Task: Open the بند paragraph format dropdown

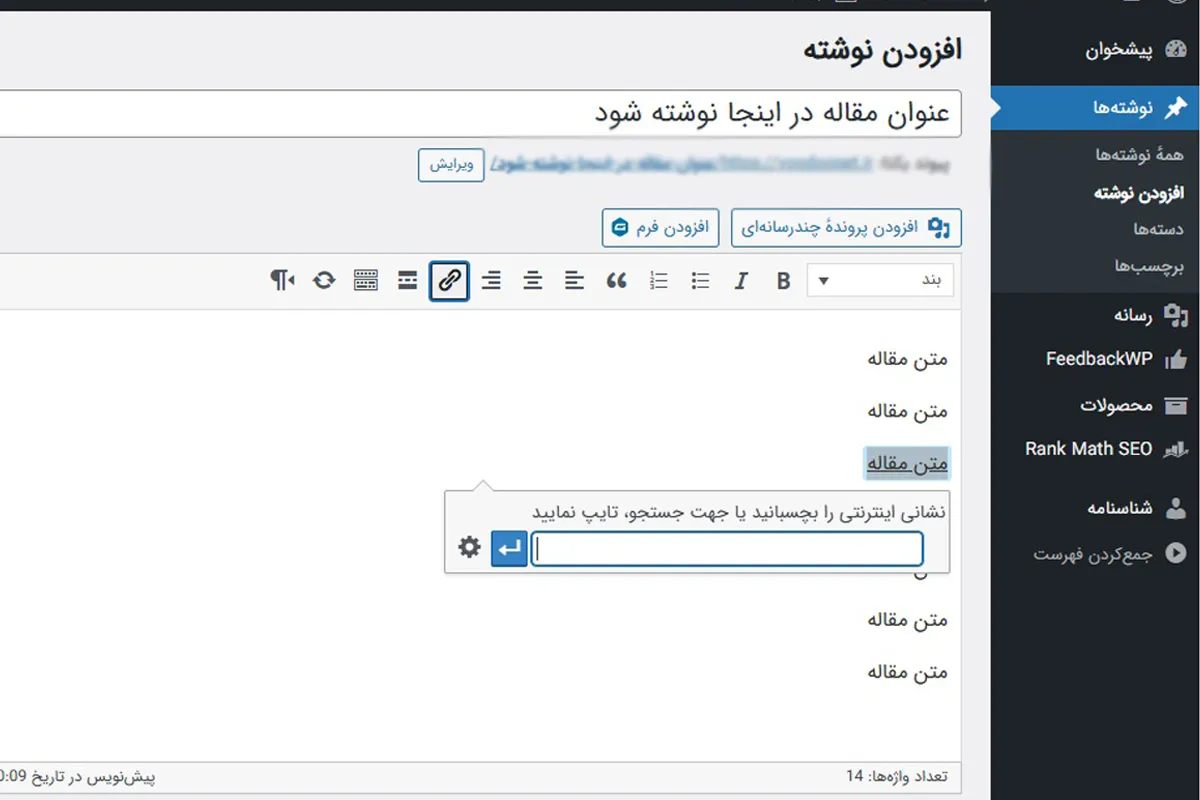Action: [880, 281]
